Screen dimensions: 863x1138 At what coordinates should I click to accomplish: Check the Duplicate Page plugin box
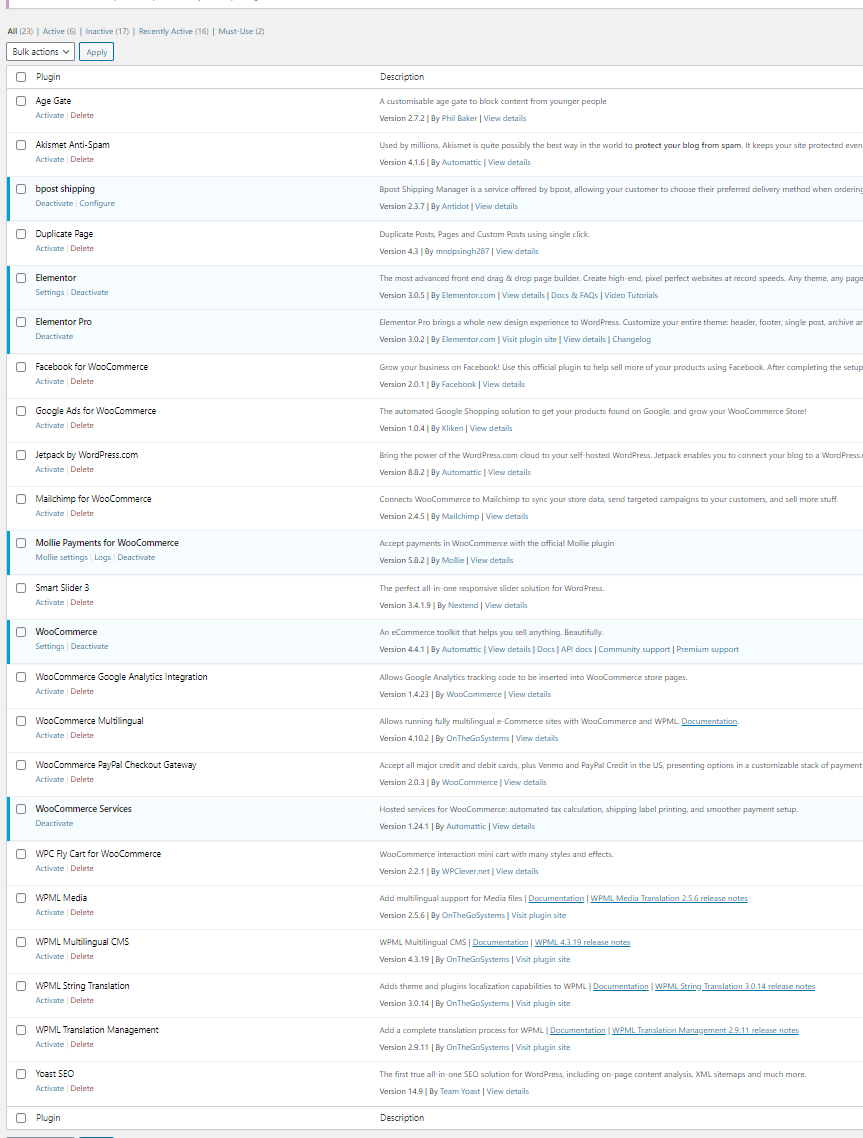click(21, 234)
